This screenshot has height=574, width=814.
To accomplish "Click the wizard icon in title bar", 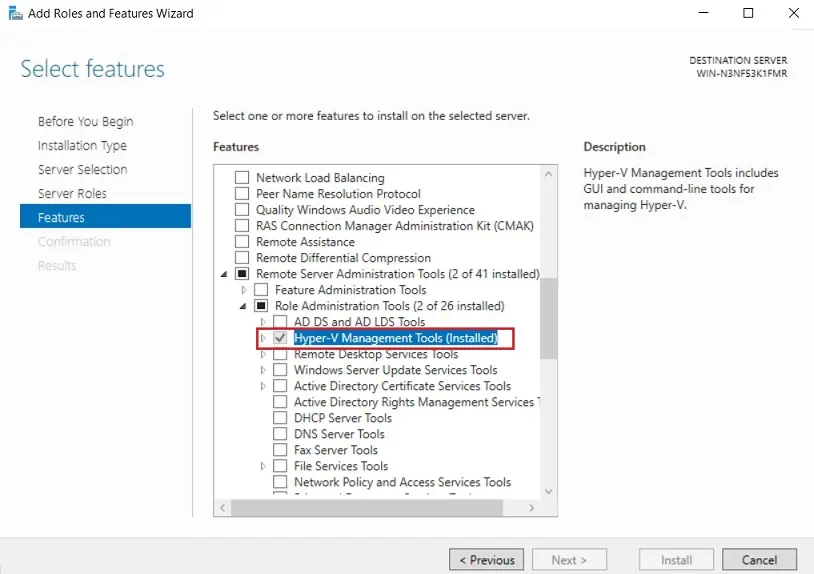I will click(x=16, y=14).
